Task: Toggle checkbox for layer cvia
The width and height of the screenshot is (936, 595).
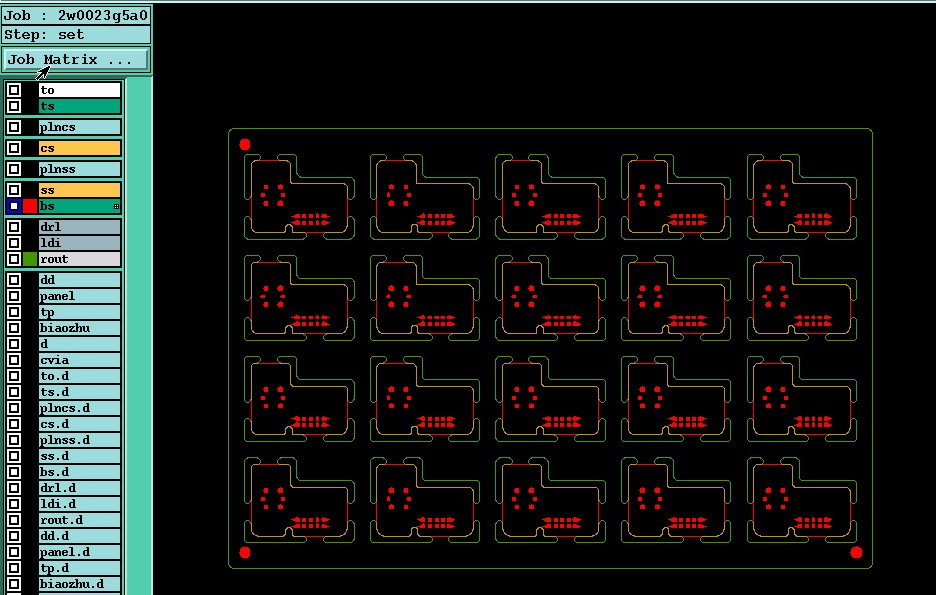Action: click(x=14, y=360)
